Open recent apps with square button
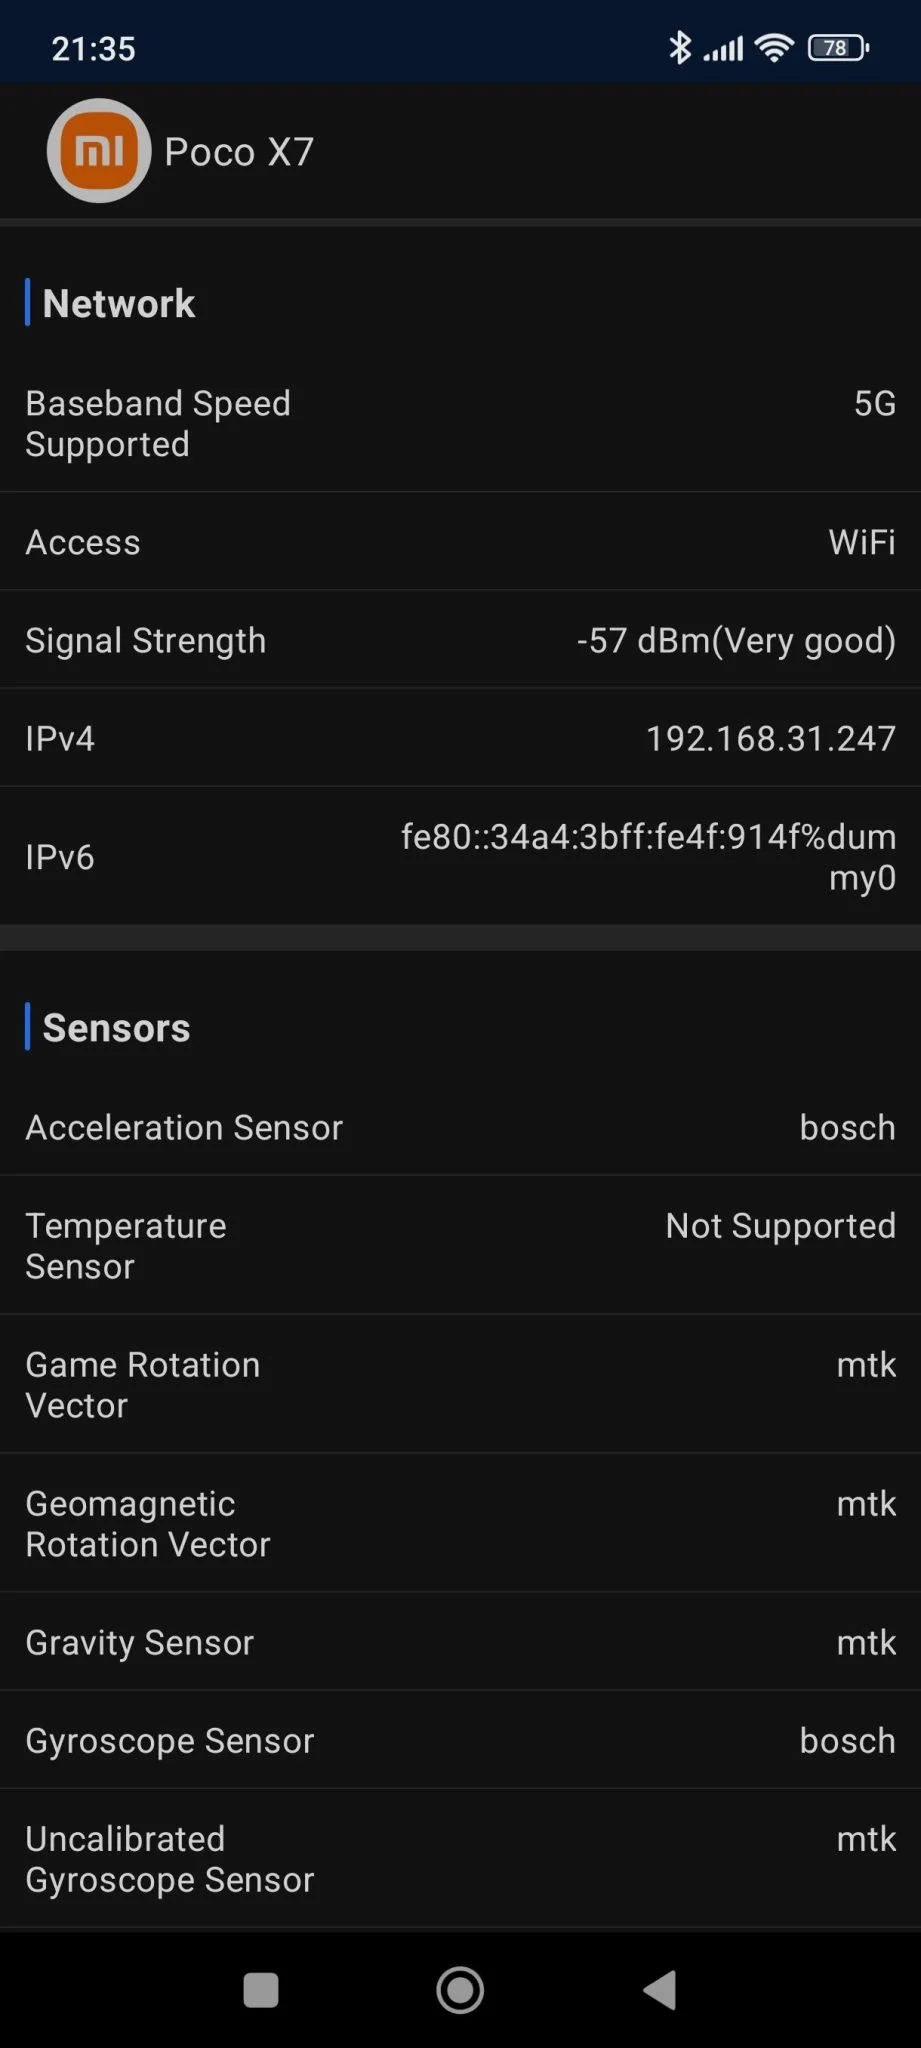Screen dimensions: 921x2048 click(261, 1989)
